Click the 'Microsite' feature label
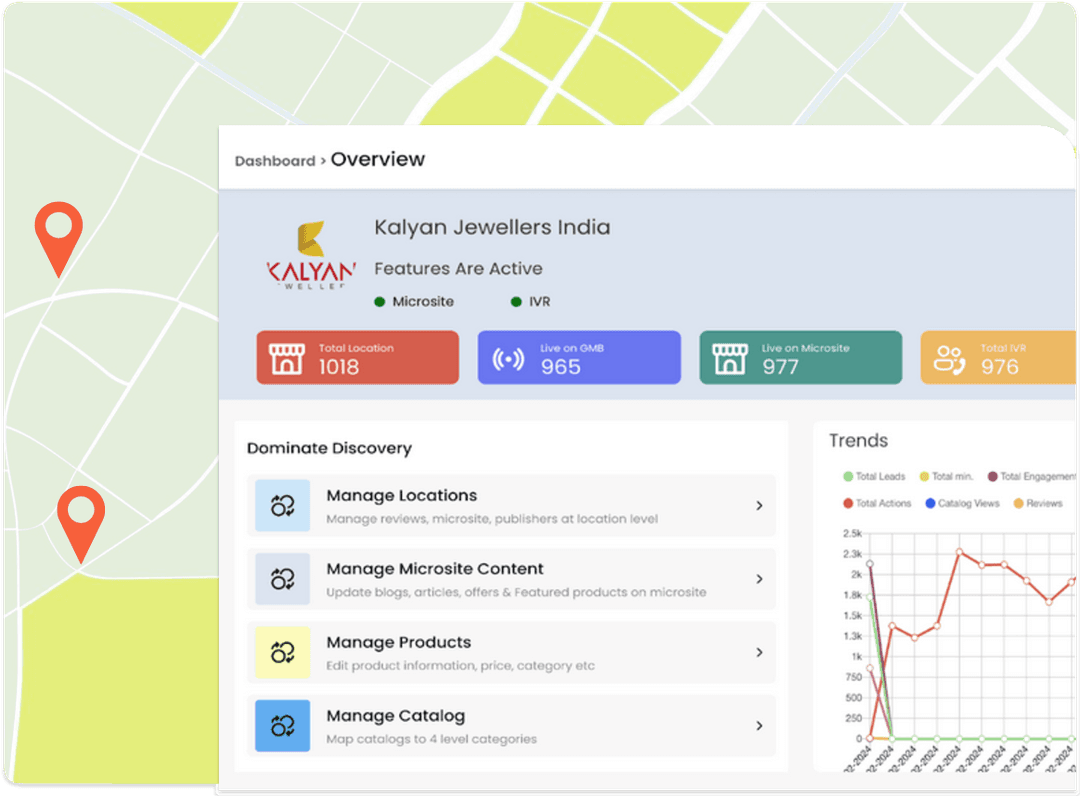Image resolution: width=1080 pixels, height=796 pixels. point(423,302)
